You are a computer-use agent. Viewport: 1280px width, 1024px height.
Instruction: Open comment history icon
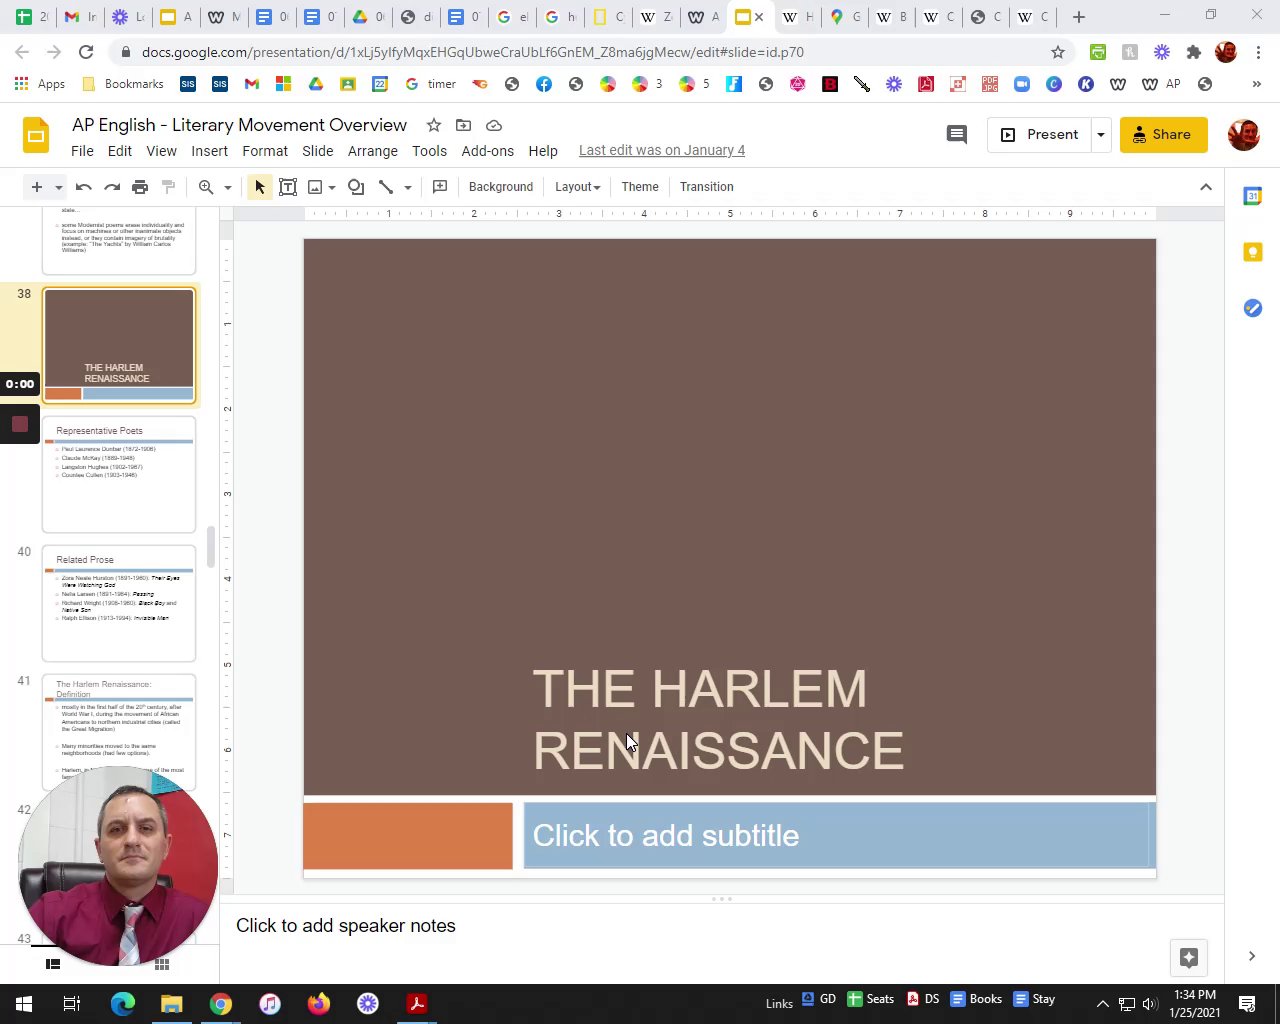coord(957,134)
